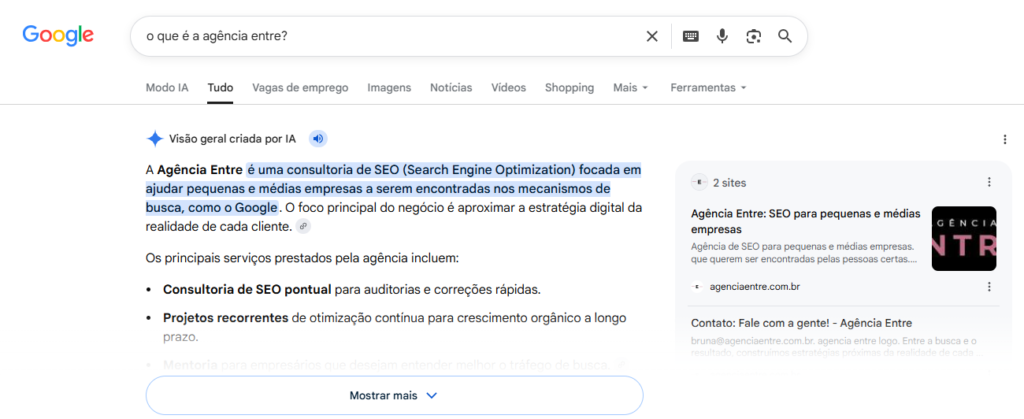
Task: Open the on-screen keyboard input tool
Action: point(690,37)
